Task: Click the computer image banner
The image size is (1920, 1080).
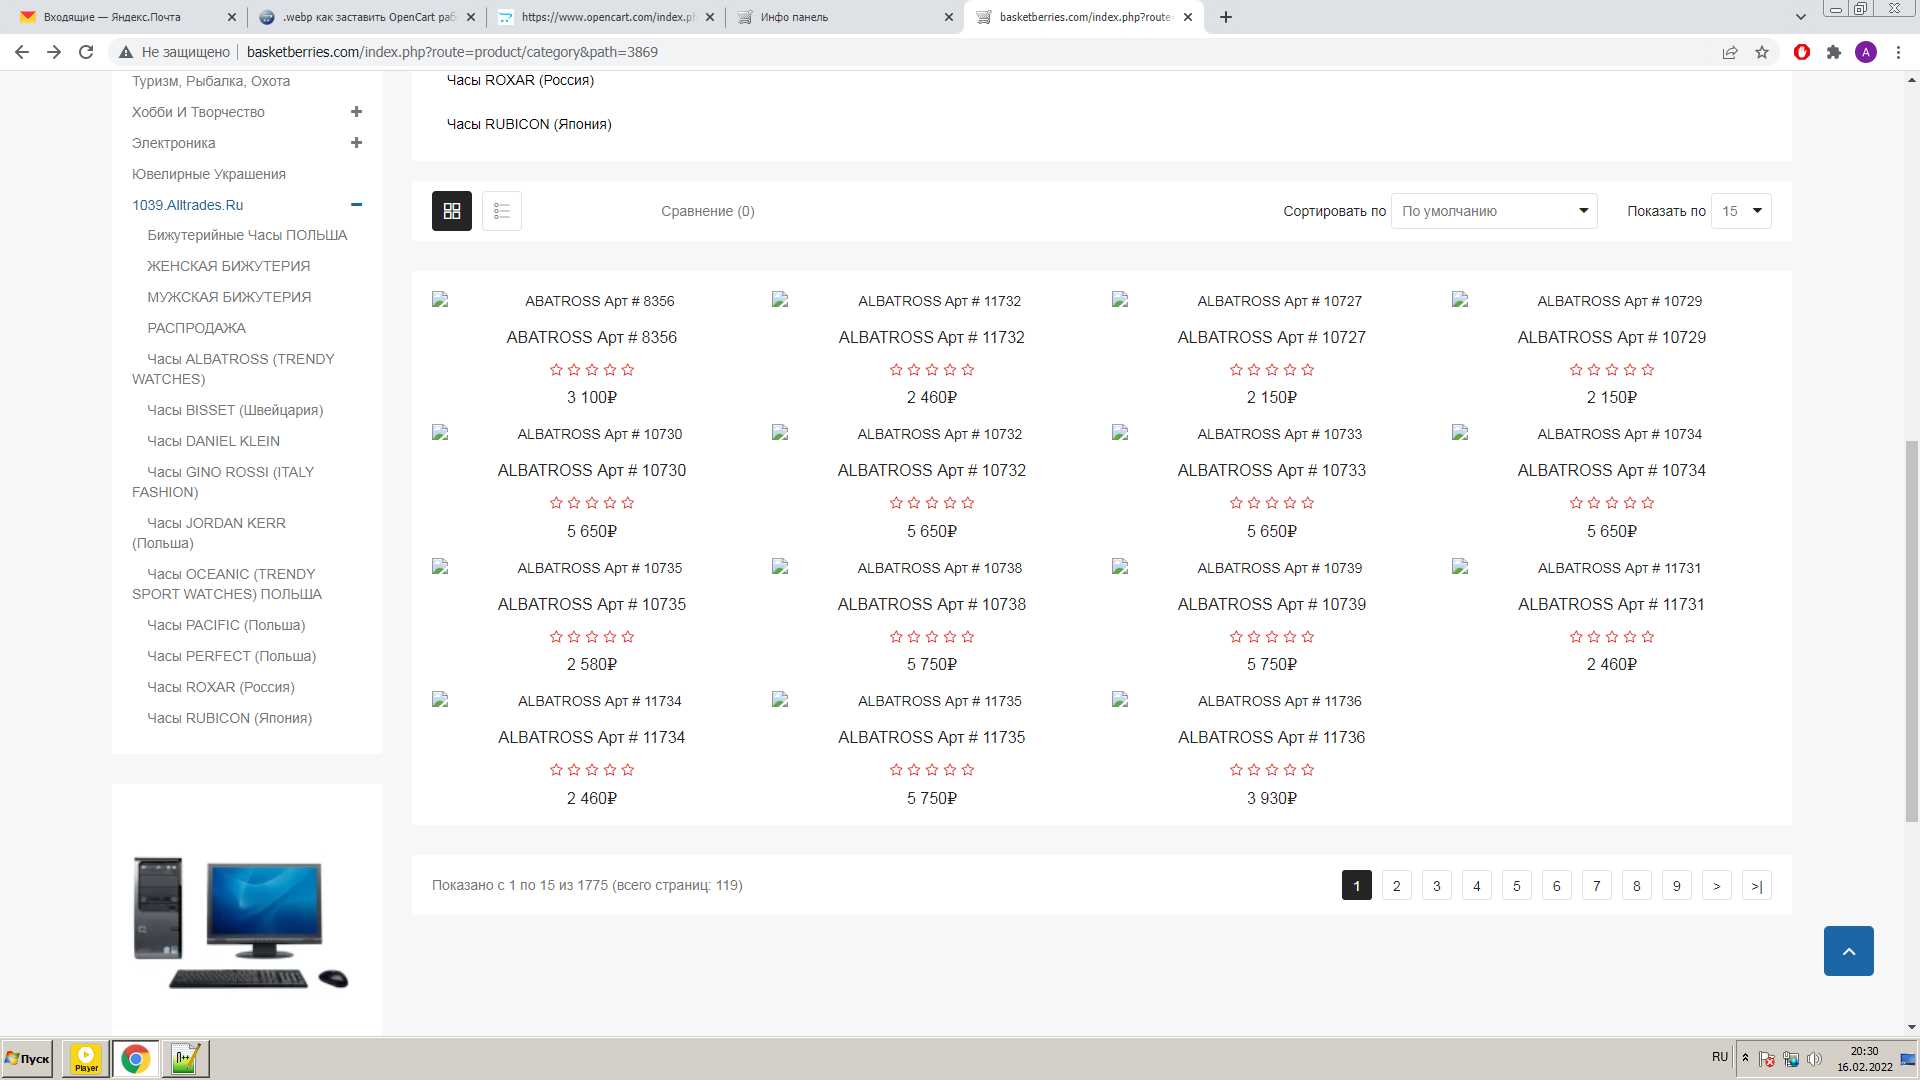Action: click(x=242, y=922)
